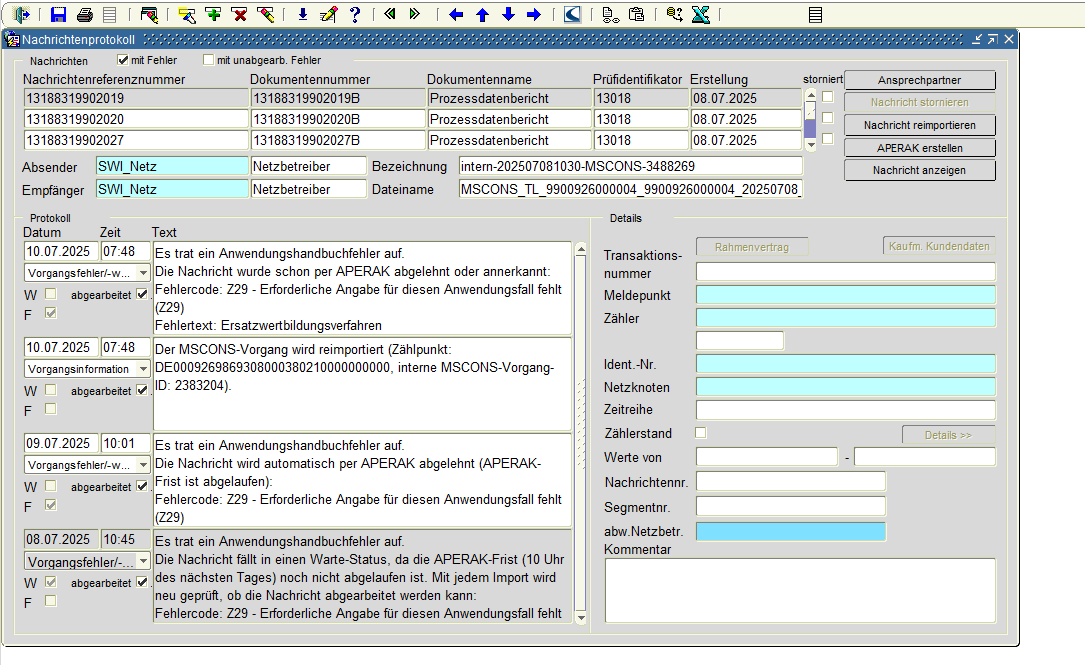Click the Excel export icon
Viewport: 1085px width, 665px height.
pyautogui.click(x=700, y=15)
